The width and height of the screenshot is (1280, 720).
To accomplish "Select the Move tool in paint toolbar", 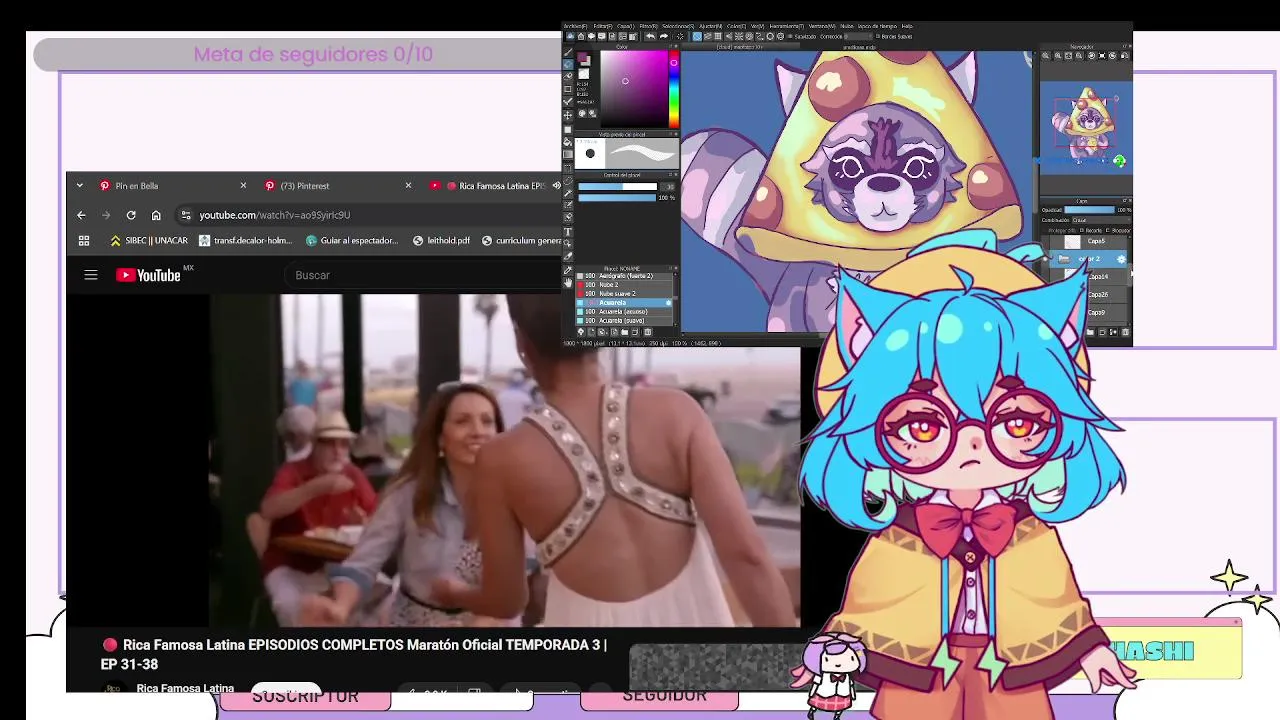I will [568, 115].
